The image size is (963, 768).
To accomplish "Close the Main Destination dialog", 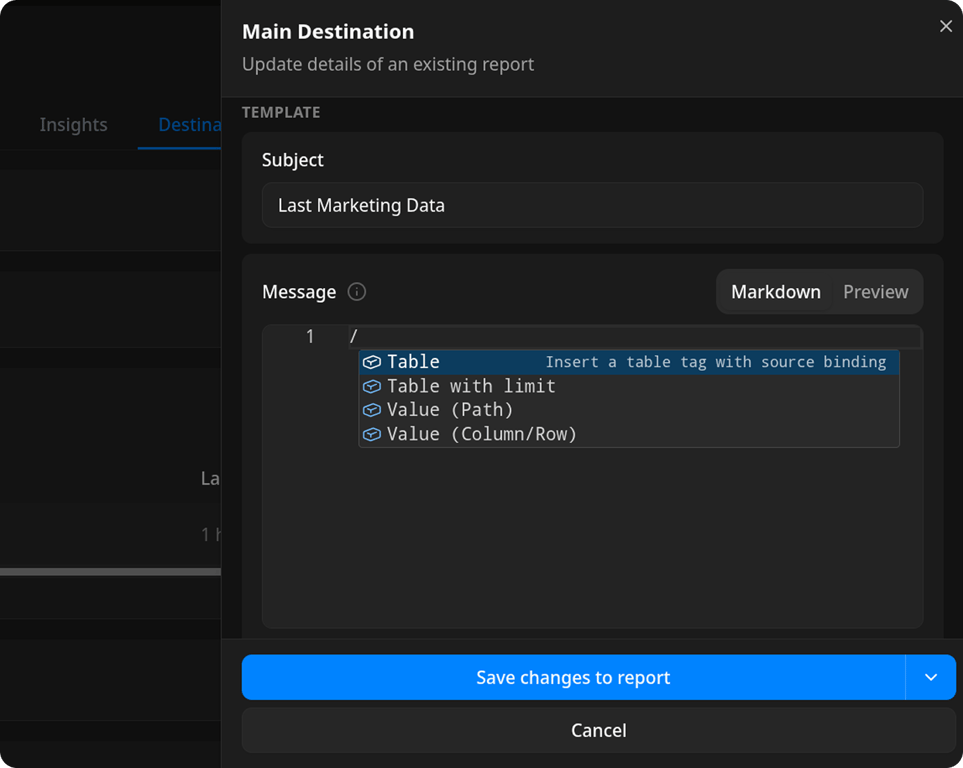I will click(x=945, y=26).
